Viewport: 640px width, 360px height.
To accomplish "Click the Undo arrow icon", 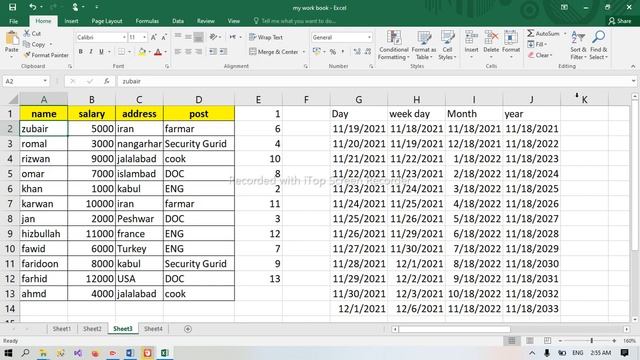I will pos(33,7).
